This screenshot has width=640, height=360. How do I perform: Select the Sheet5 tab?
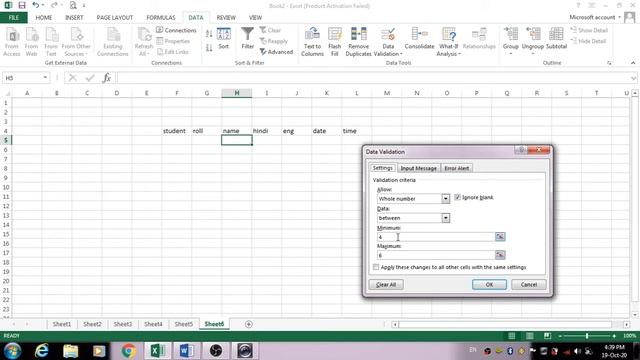click(x=184, y=324)
